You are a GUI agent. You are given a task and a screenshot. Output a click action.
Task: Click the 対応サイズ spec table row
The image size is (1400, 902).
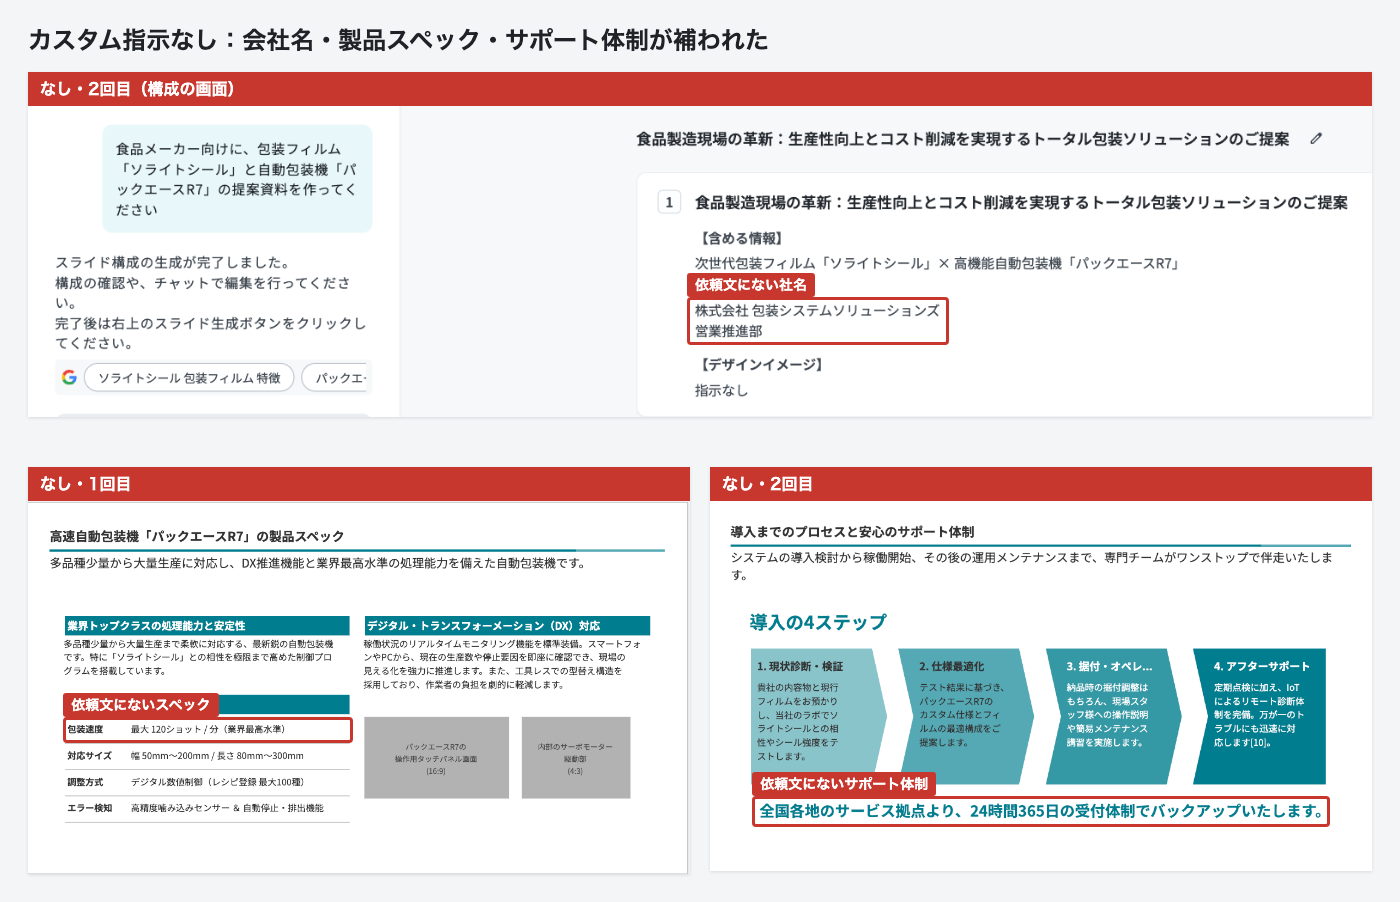208,756
